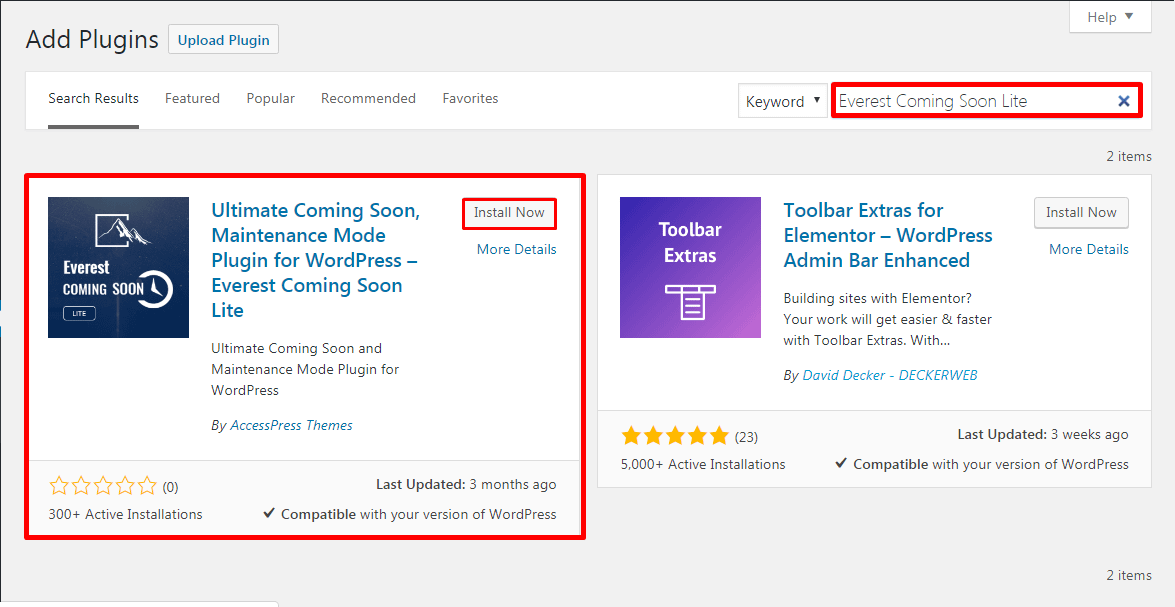The width and height of the screenshot is (1175, 607).
Task: Click the Add Plugins page heading
Action: [x=92, y=40]
